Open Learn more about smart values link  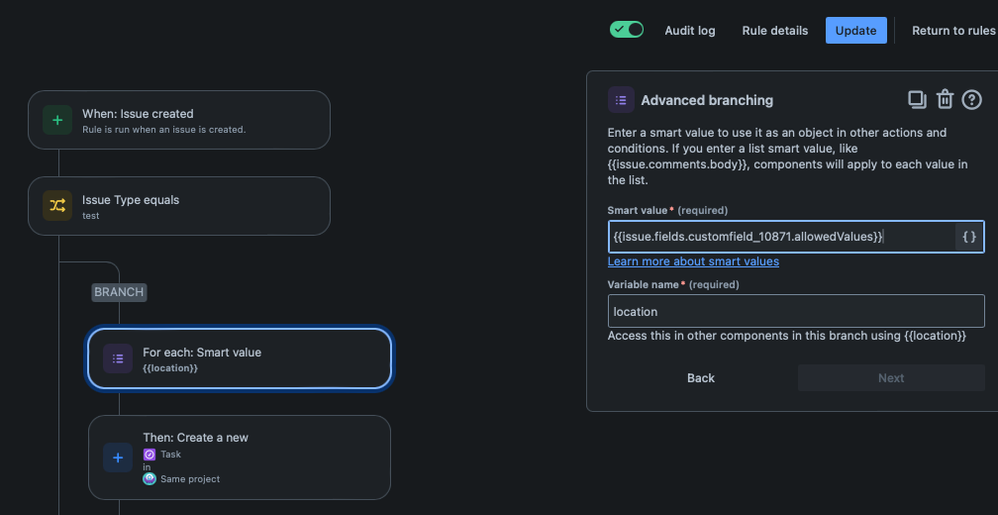[693, 262]
